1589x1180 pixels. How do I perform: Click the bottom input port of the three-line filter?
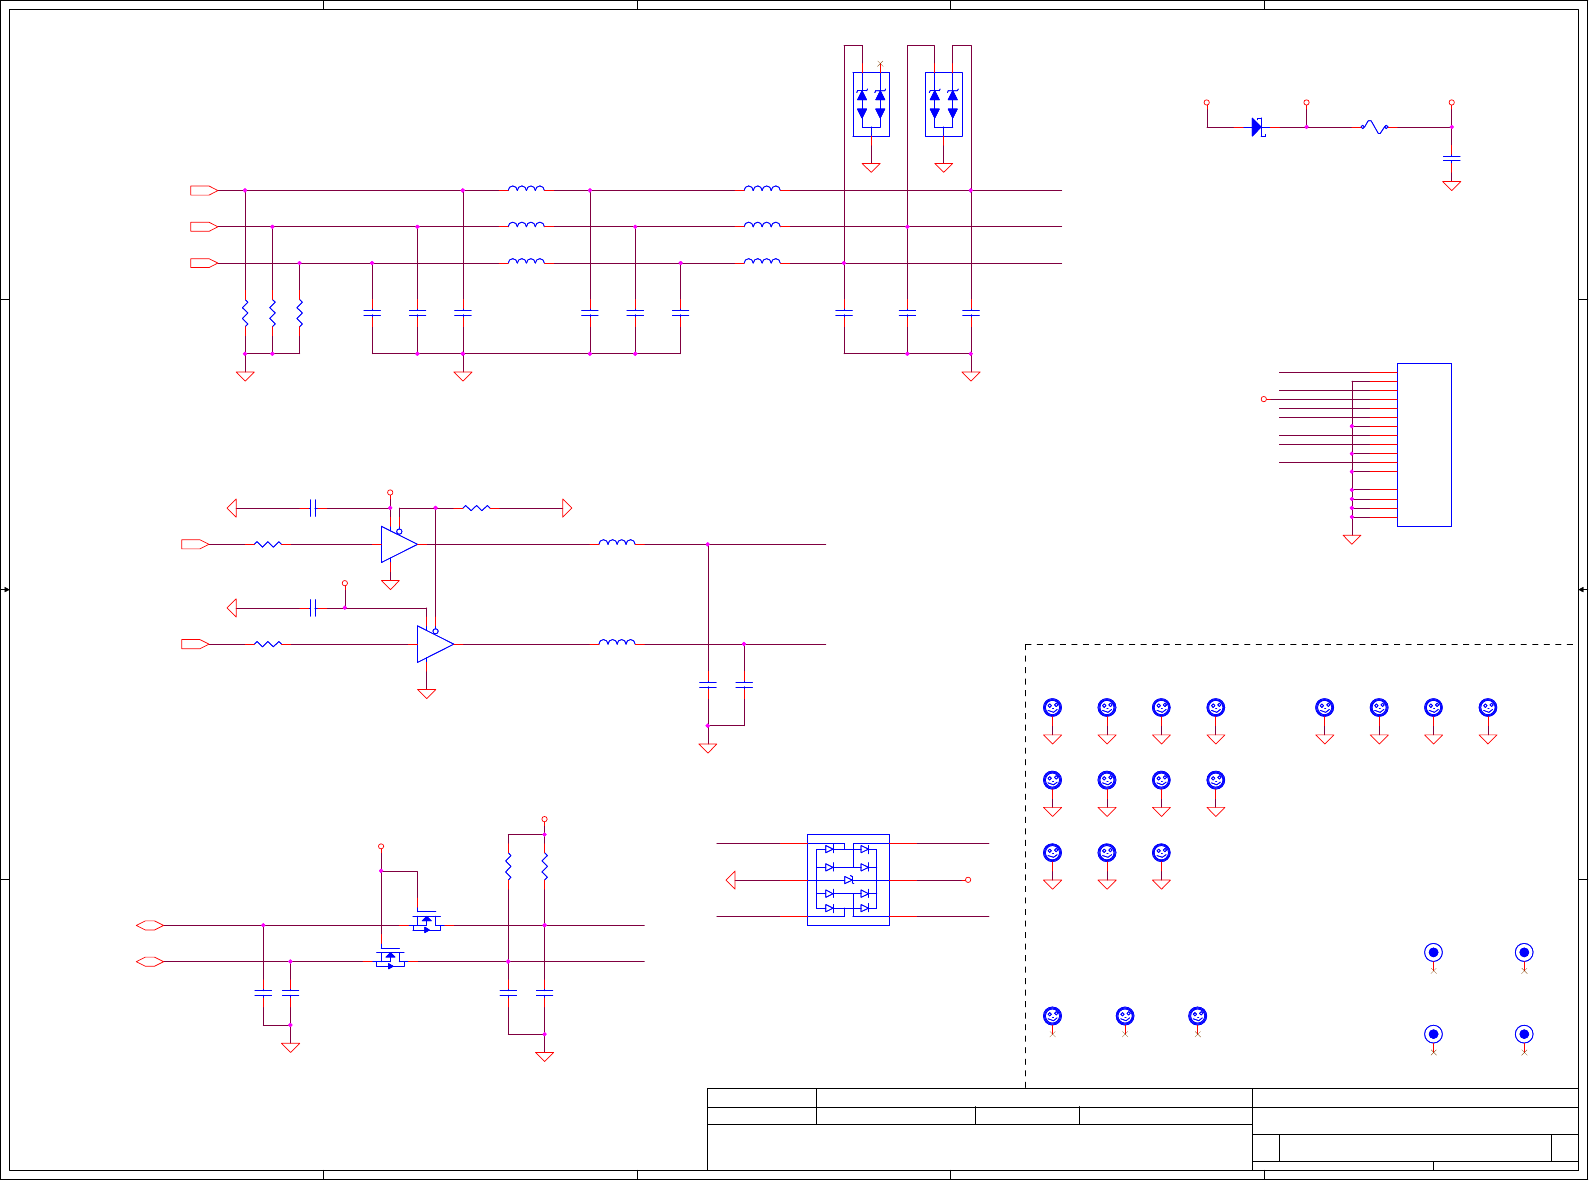point(204,263)
